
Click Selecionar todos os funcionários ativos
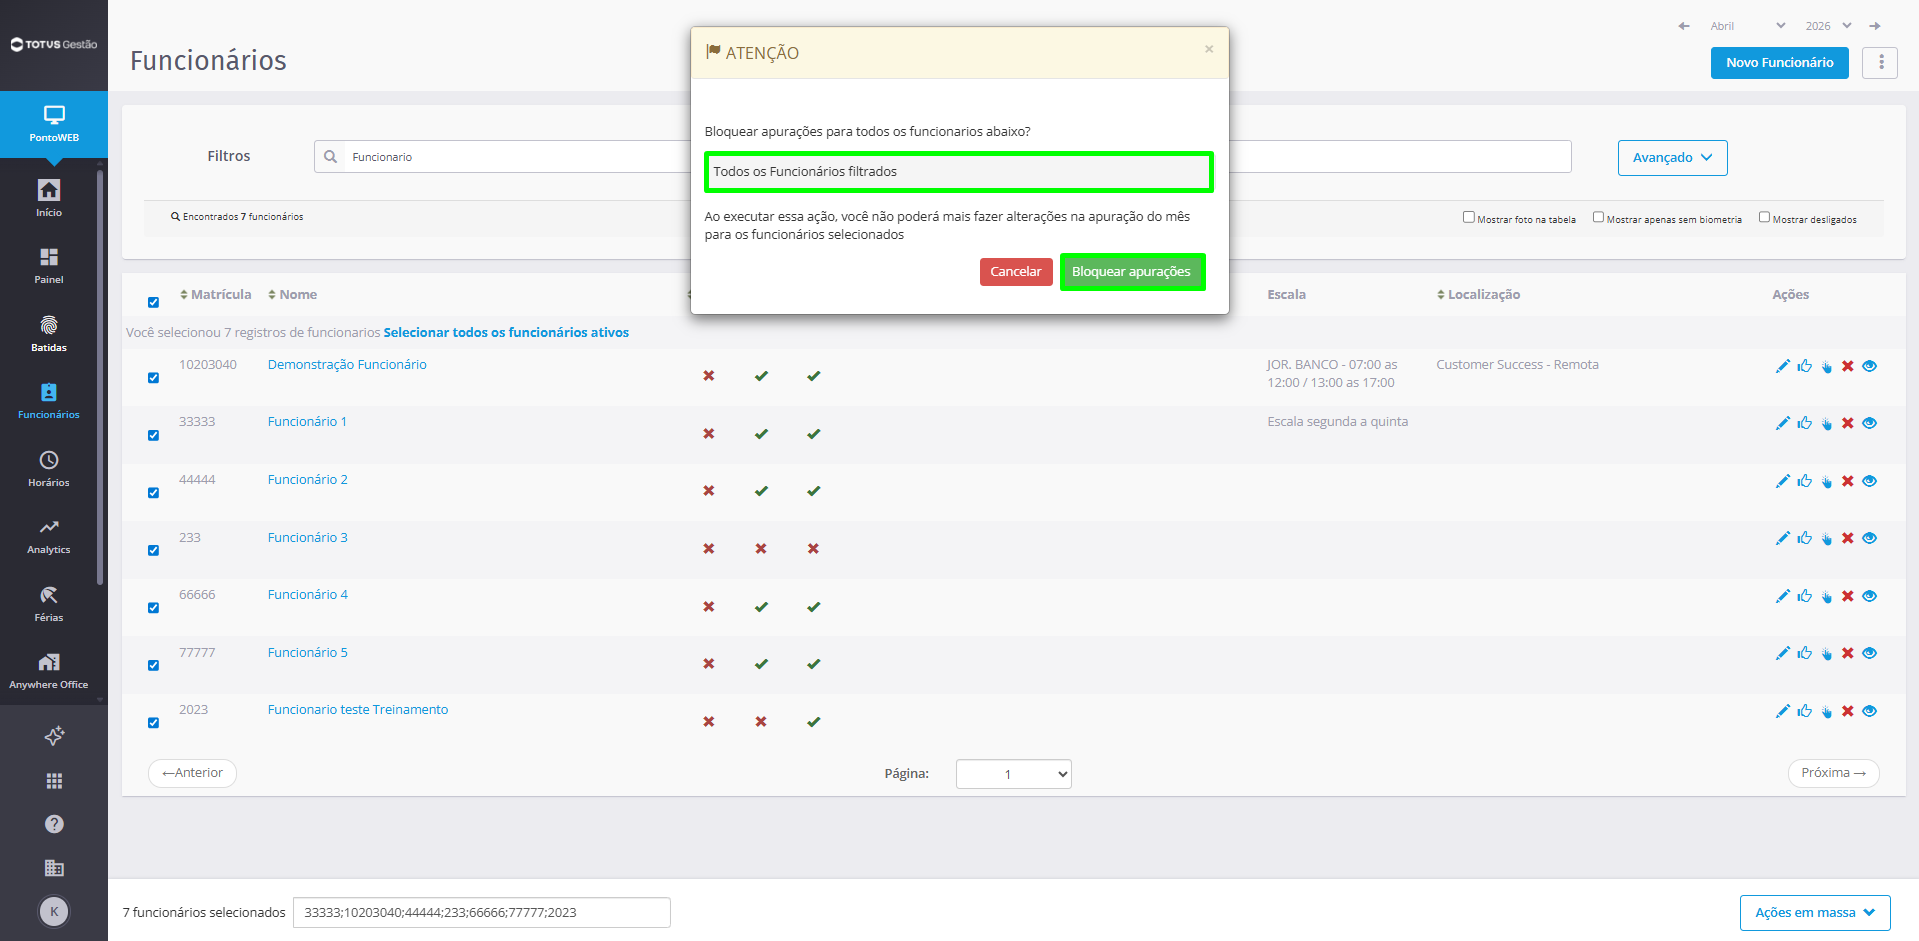506,333
